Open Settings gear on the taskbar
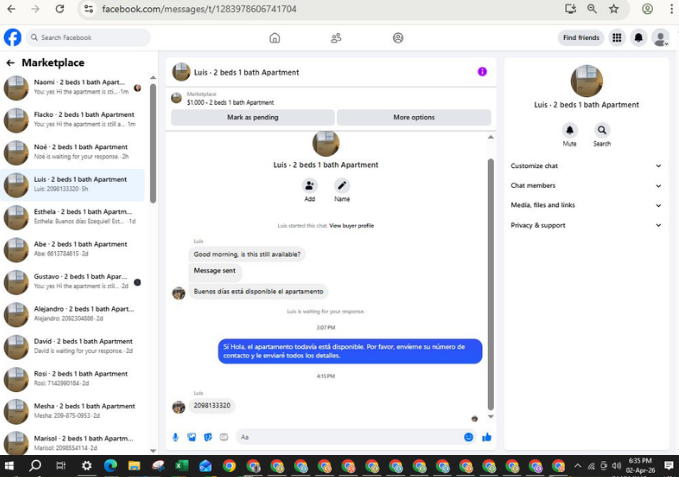Image resolution: width=679 pixels, height=477 pixels. coord(87,466)
